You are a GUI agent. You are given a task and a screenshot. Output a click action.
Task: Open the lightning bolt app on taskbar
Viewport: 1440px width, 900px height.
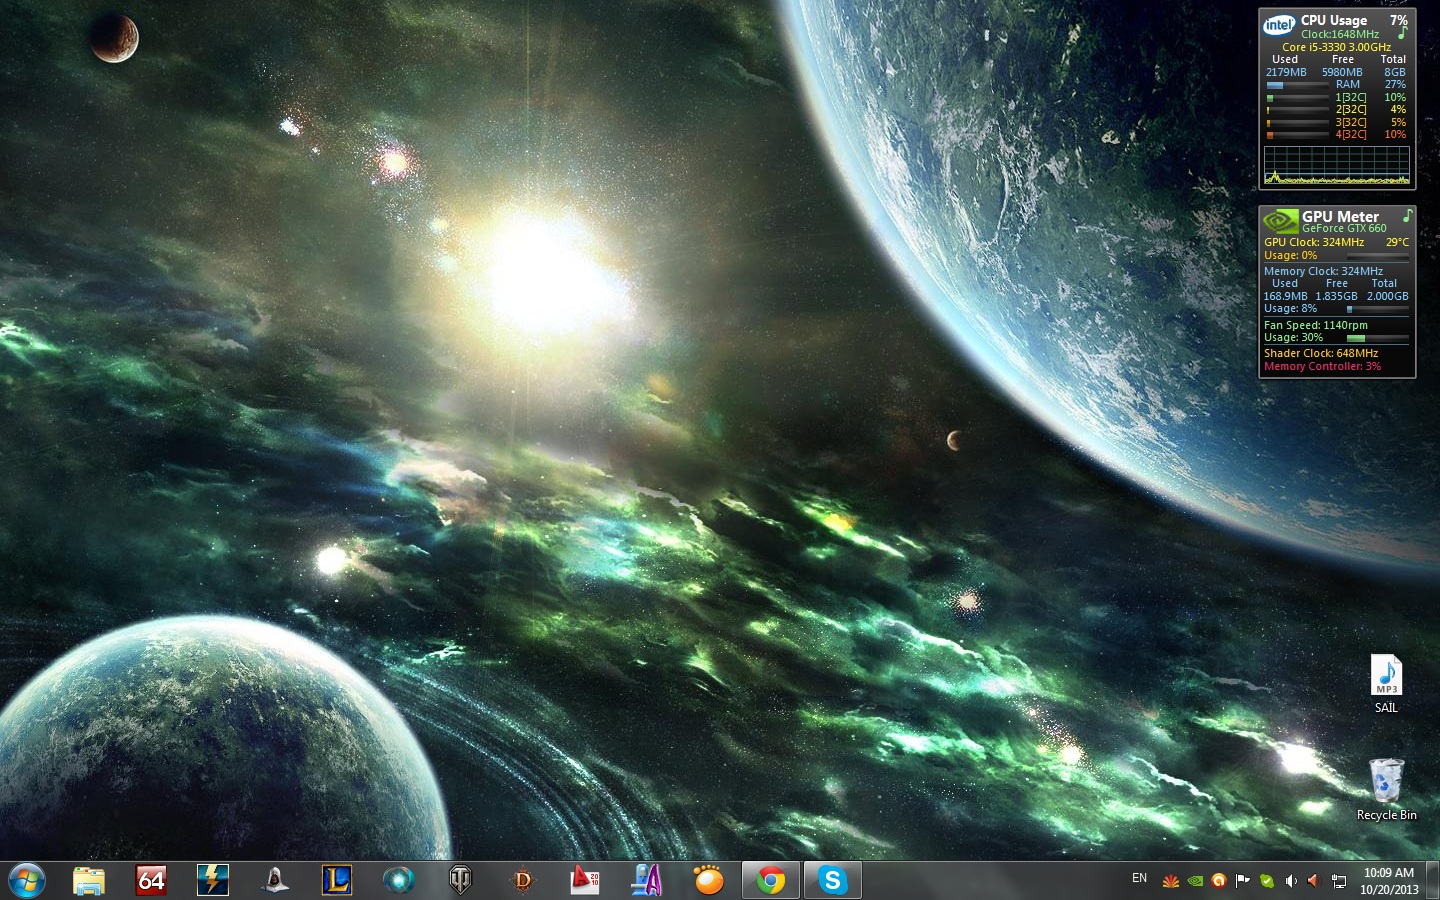click(213, 880)
